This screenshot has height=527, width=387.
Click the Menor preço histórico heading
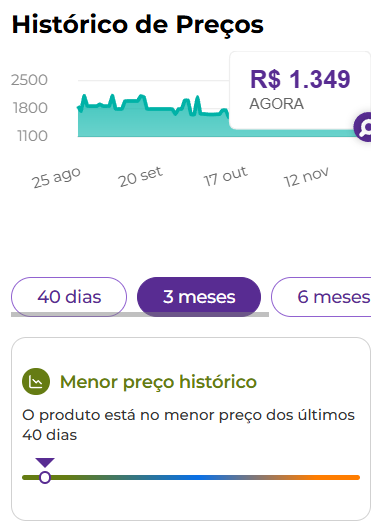(x=158, y=382)
